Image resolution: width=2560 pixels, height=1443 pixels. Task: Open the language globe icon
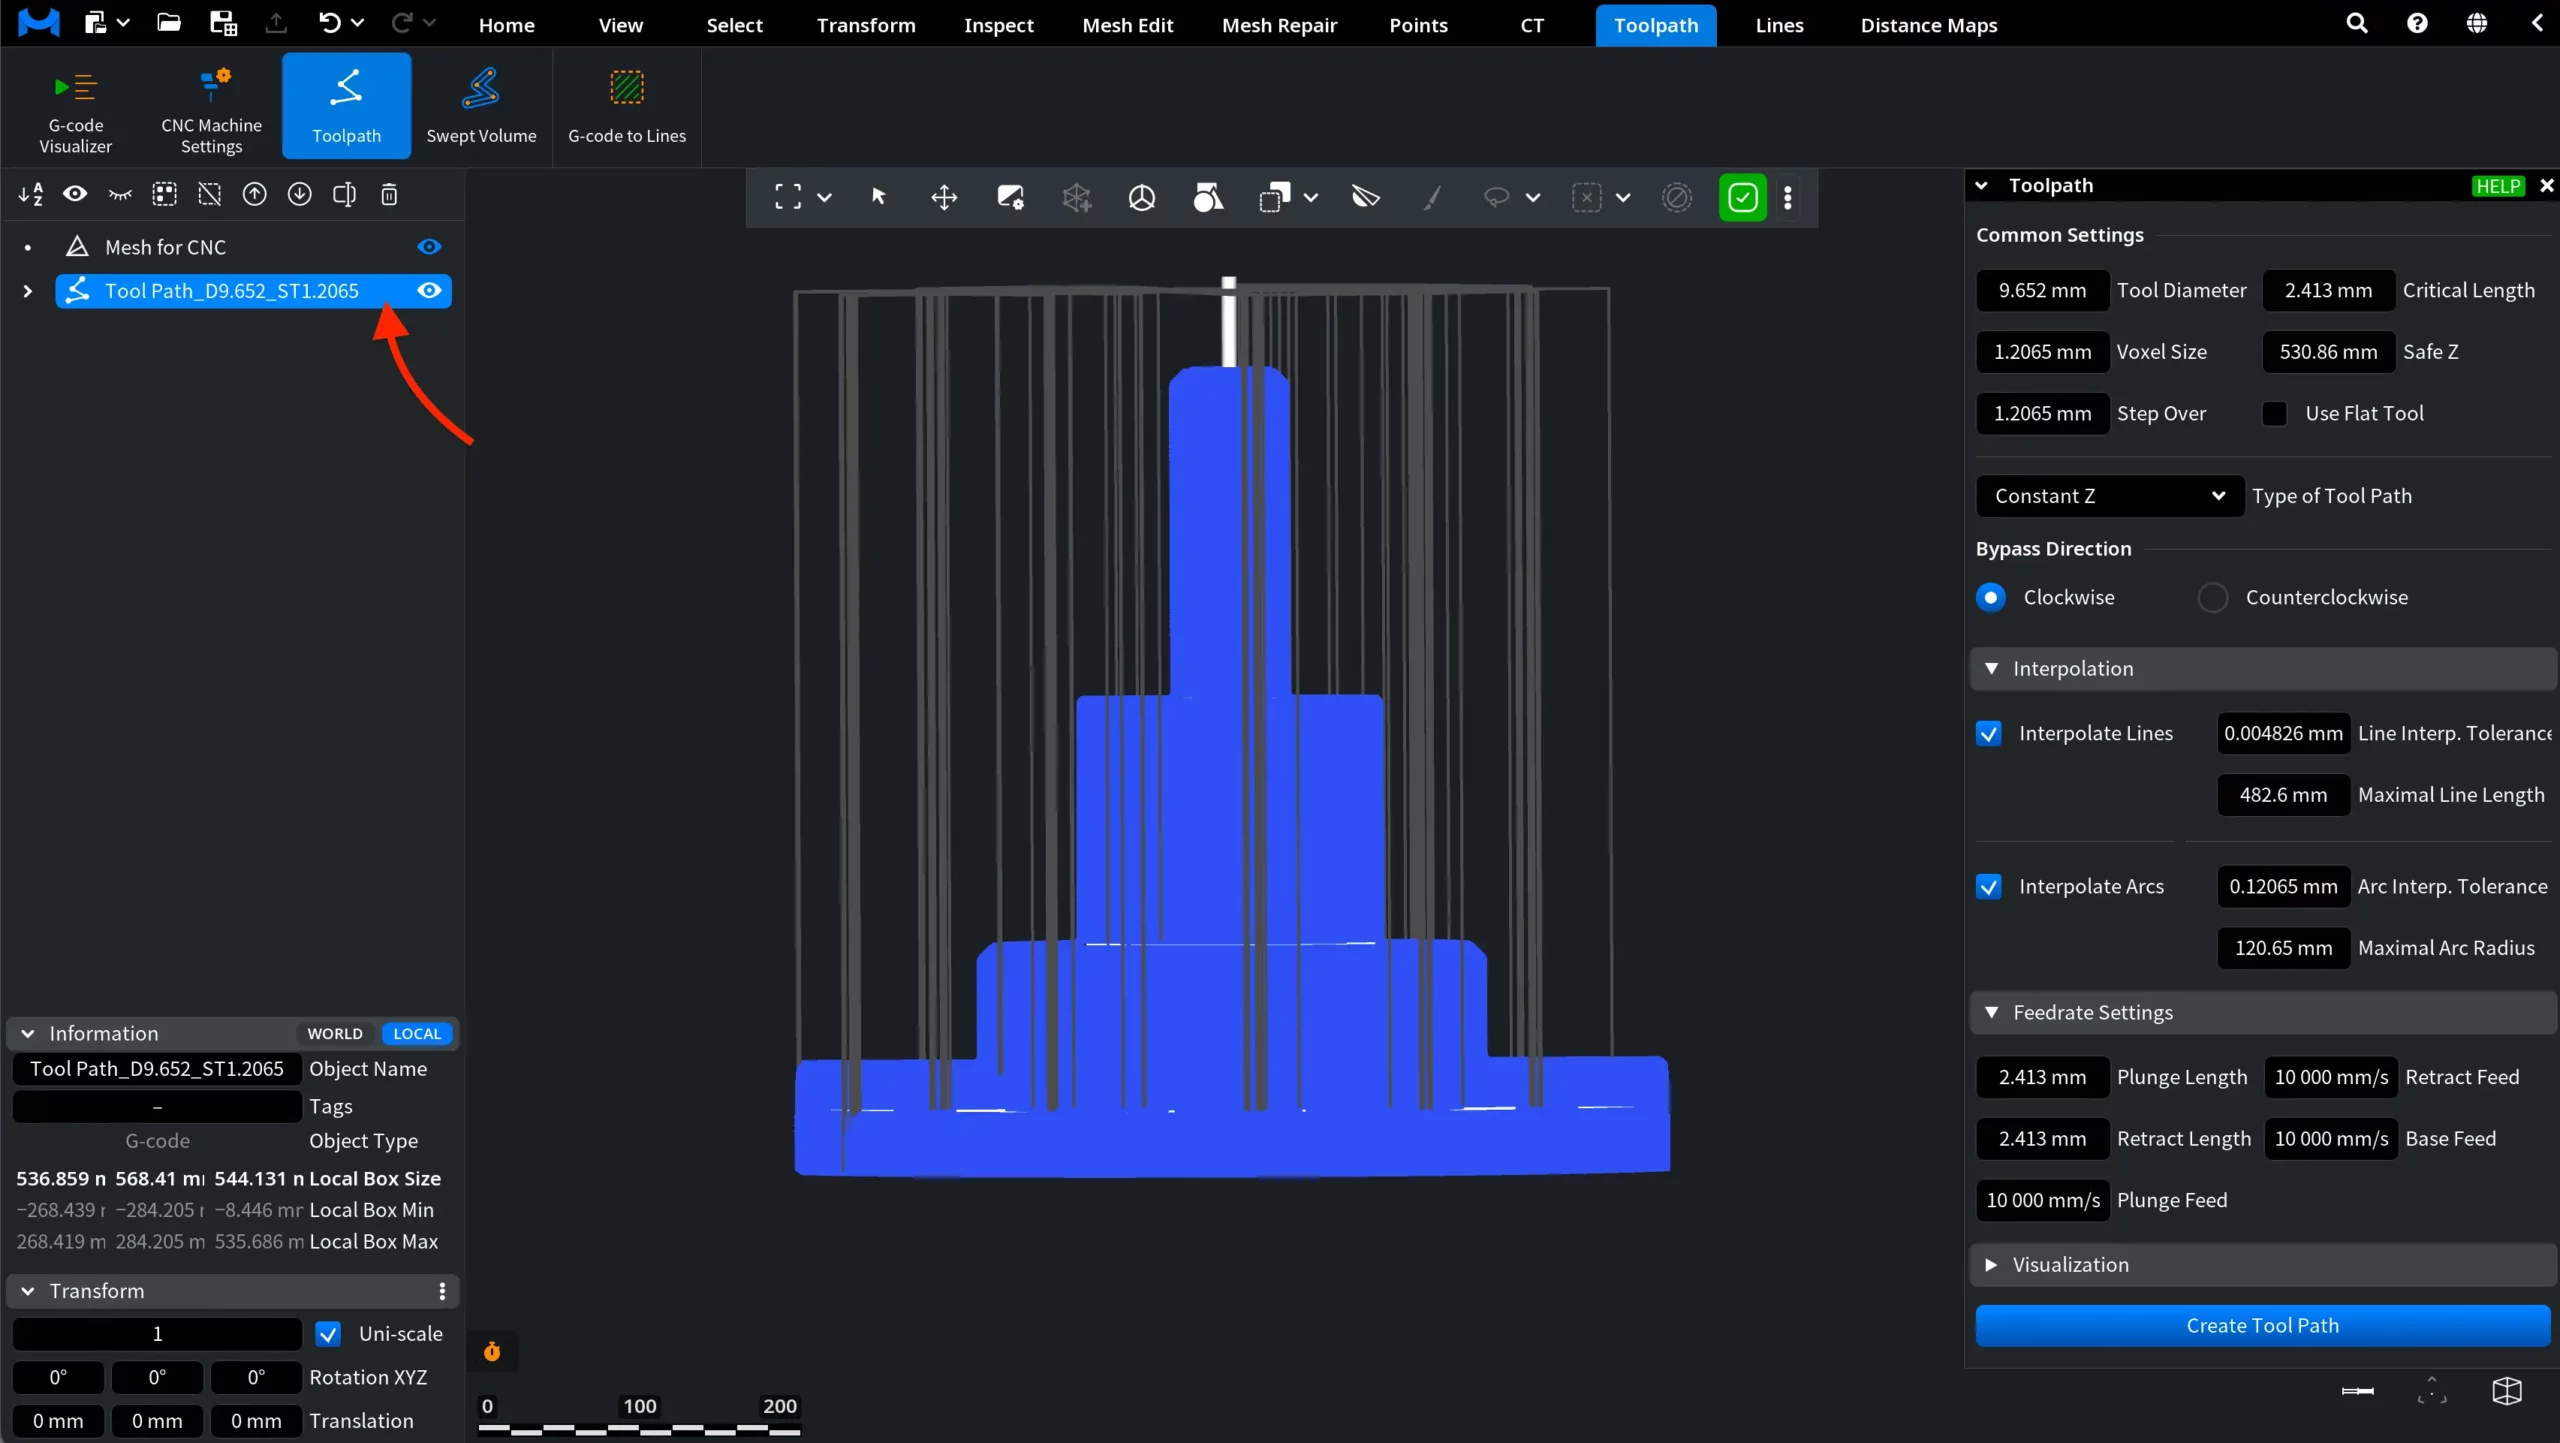[x=2477, y=23]
